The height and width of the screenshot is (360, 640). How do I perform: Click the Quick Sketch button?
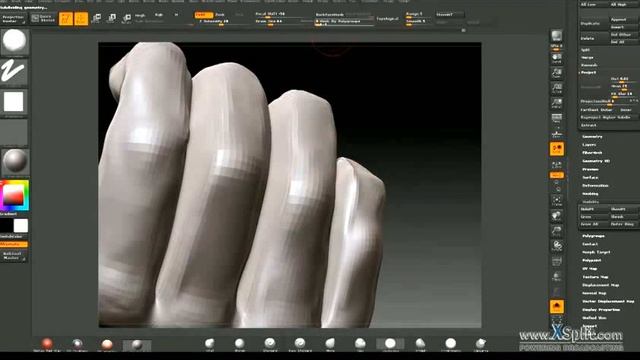coord(43,18)
